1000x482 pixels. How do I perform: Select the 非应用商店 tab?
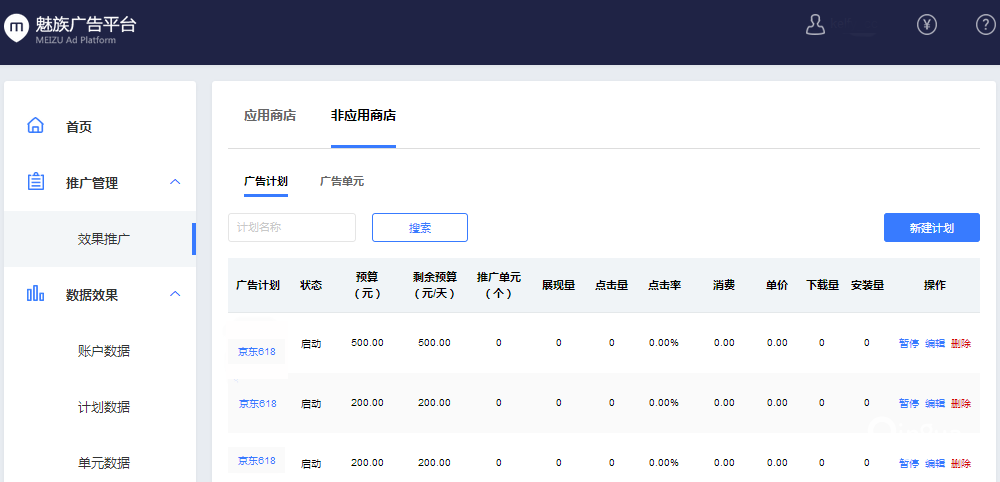pyautogui.click(x=363, y=116)
